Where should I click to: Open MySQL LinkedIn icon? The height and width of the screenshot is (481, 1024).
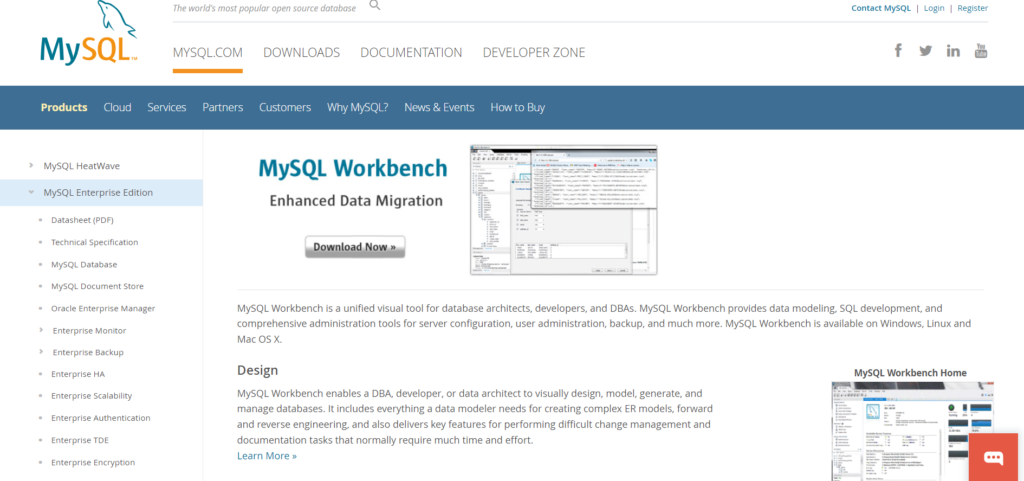(x=953, y=51)
